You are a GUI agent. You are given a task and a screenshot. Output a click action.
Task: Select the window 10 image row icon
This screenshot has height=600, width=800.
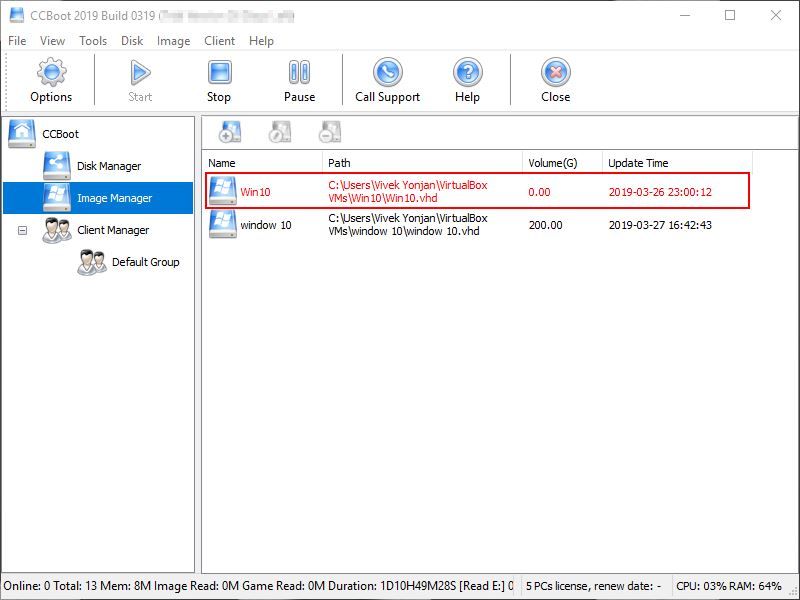(x=222, y=224)
